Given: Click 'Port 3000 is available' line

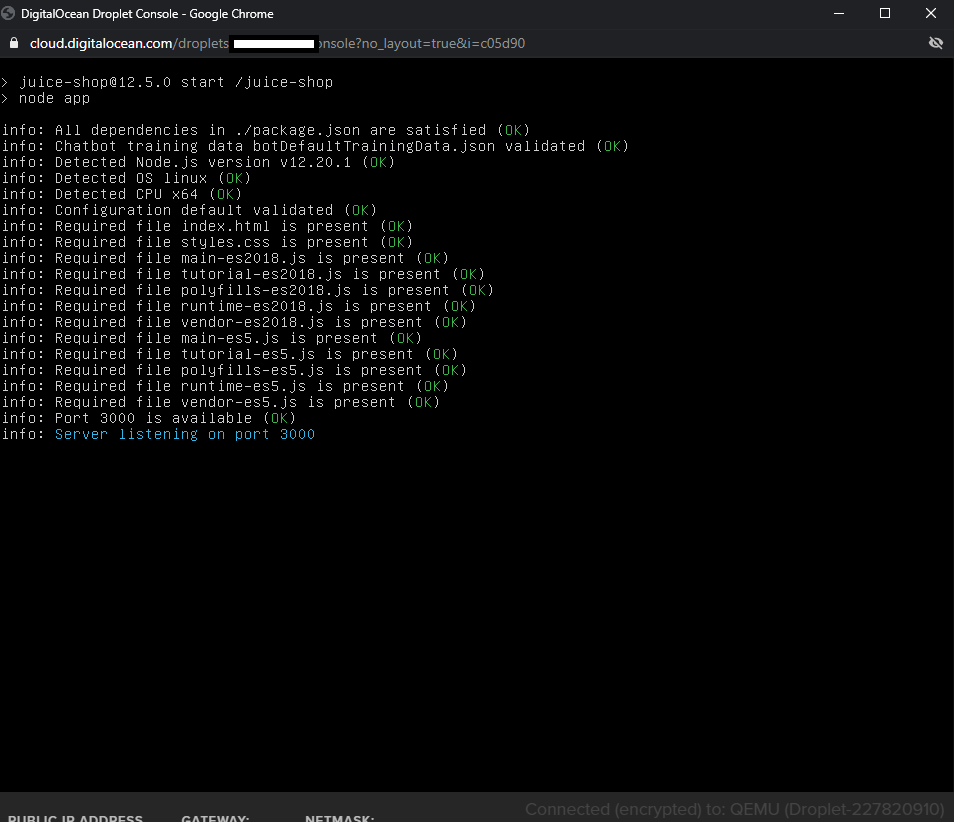Looking at the screenshot, I should pyautogui.click(x=149, y=418).
